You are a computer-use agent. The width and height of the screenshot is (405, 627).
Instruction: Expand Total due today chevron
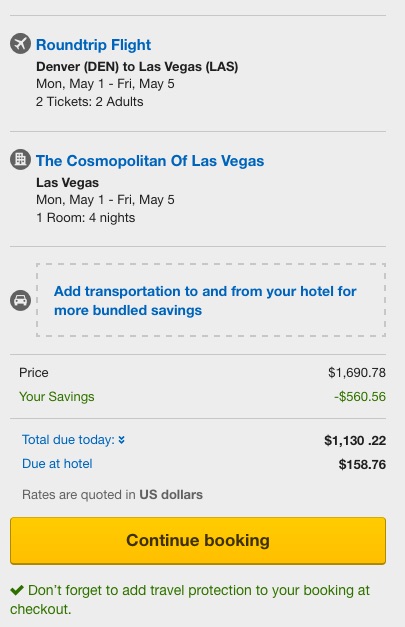[x=122, y=440]
